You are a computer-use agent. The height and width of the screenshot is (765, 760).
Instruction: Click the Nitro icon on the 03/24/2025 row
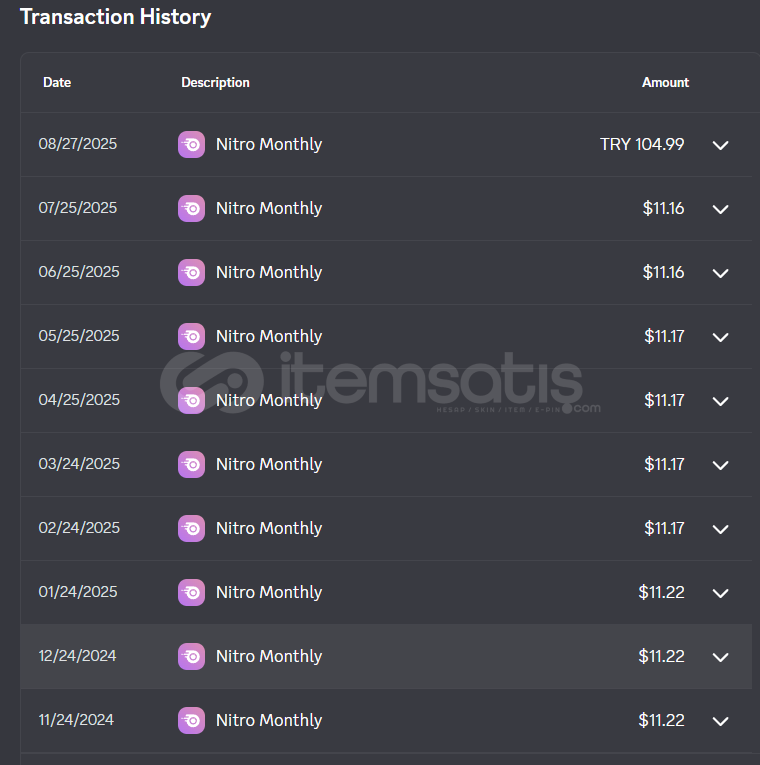[x=191, y=464]
